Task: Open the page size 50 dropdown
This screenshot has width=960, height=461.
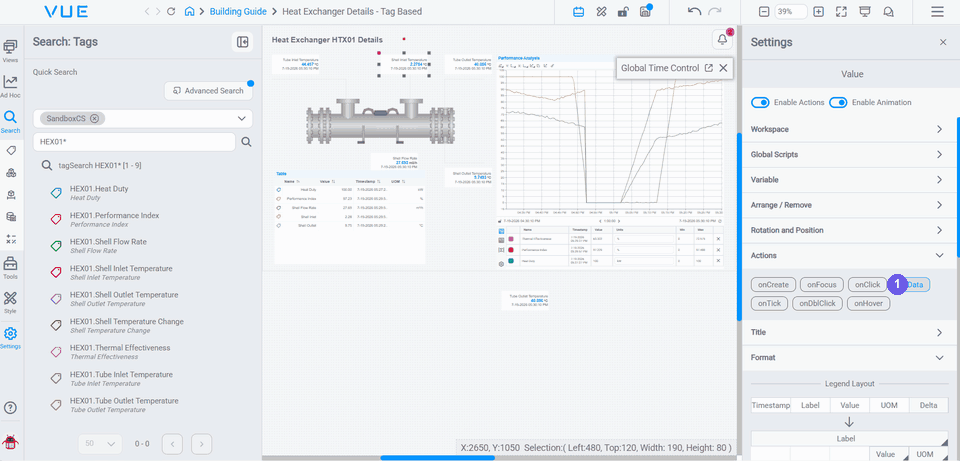Action: pos(100,444)
